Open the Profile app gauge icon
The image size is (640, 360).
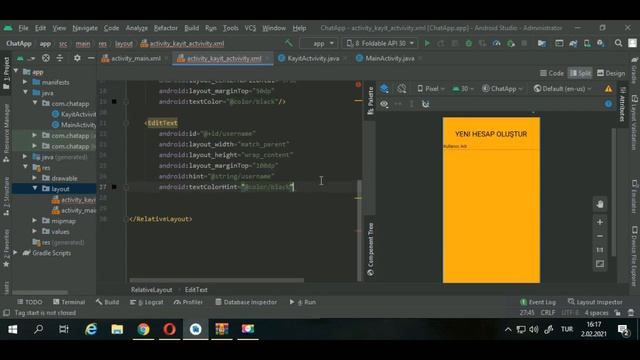(x=496, y=43)
